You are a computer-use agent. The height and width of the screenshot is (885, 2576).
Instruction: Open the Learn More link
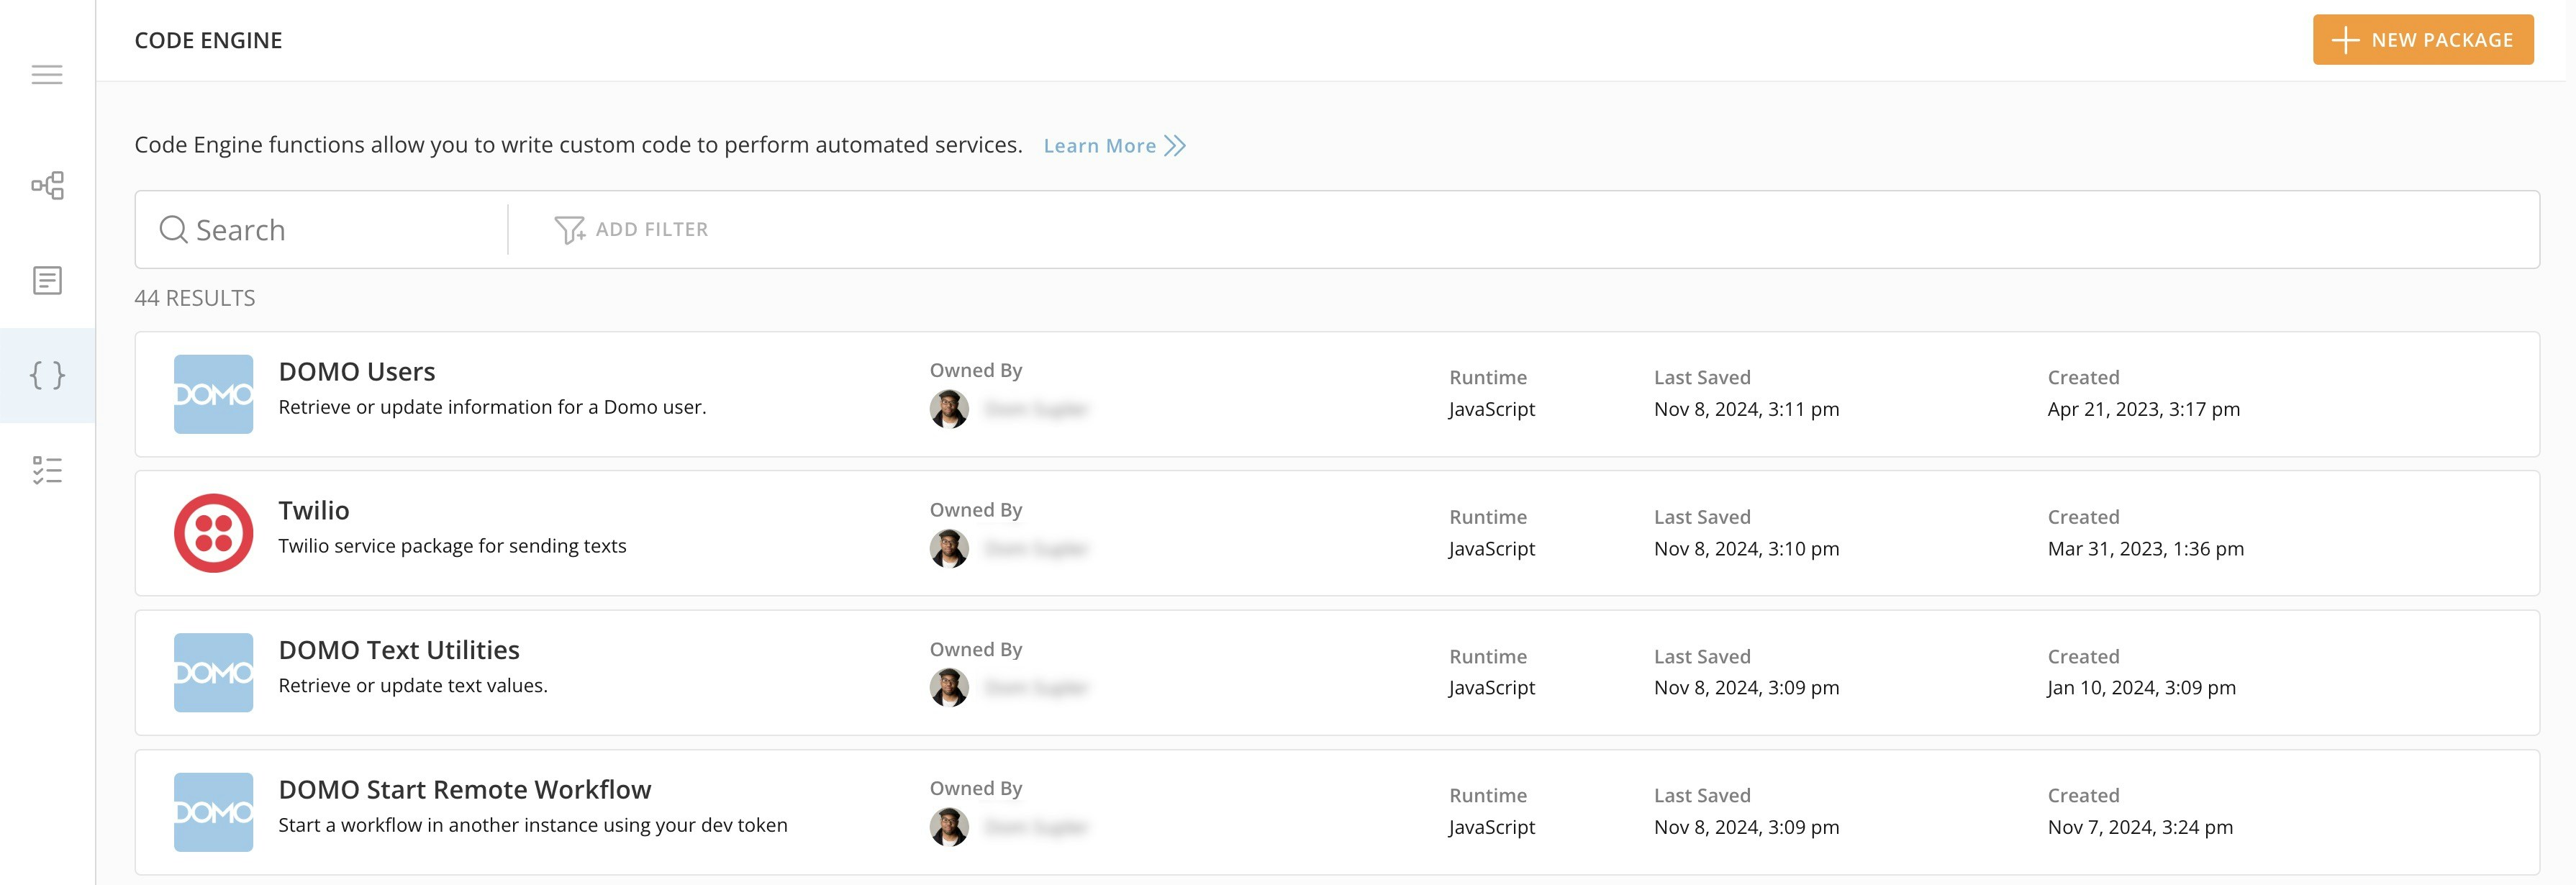pos(1099,146)
